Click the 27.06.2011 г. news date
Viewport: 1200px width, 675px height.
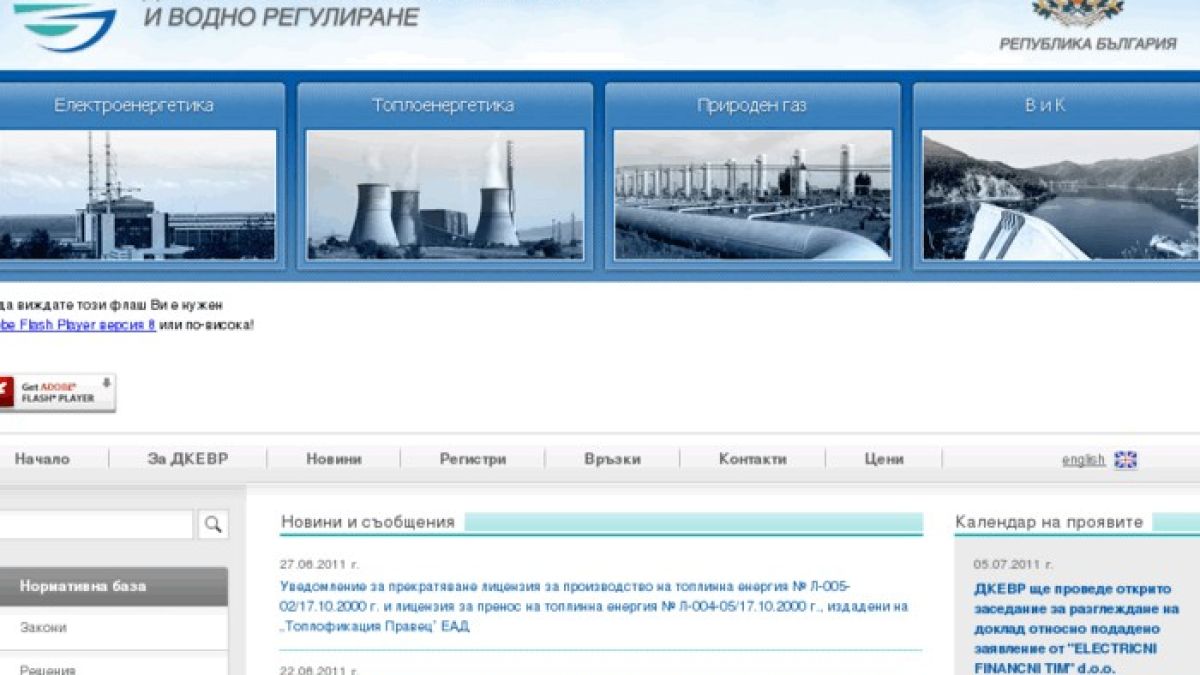tap(319, 564)
